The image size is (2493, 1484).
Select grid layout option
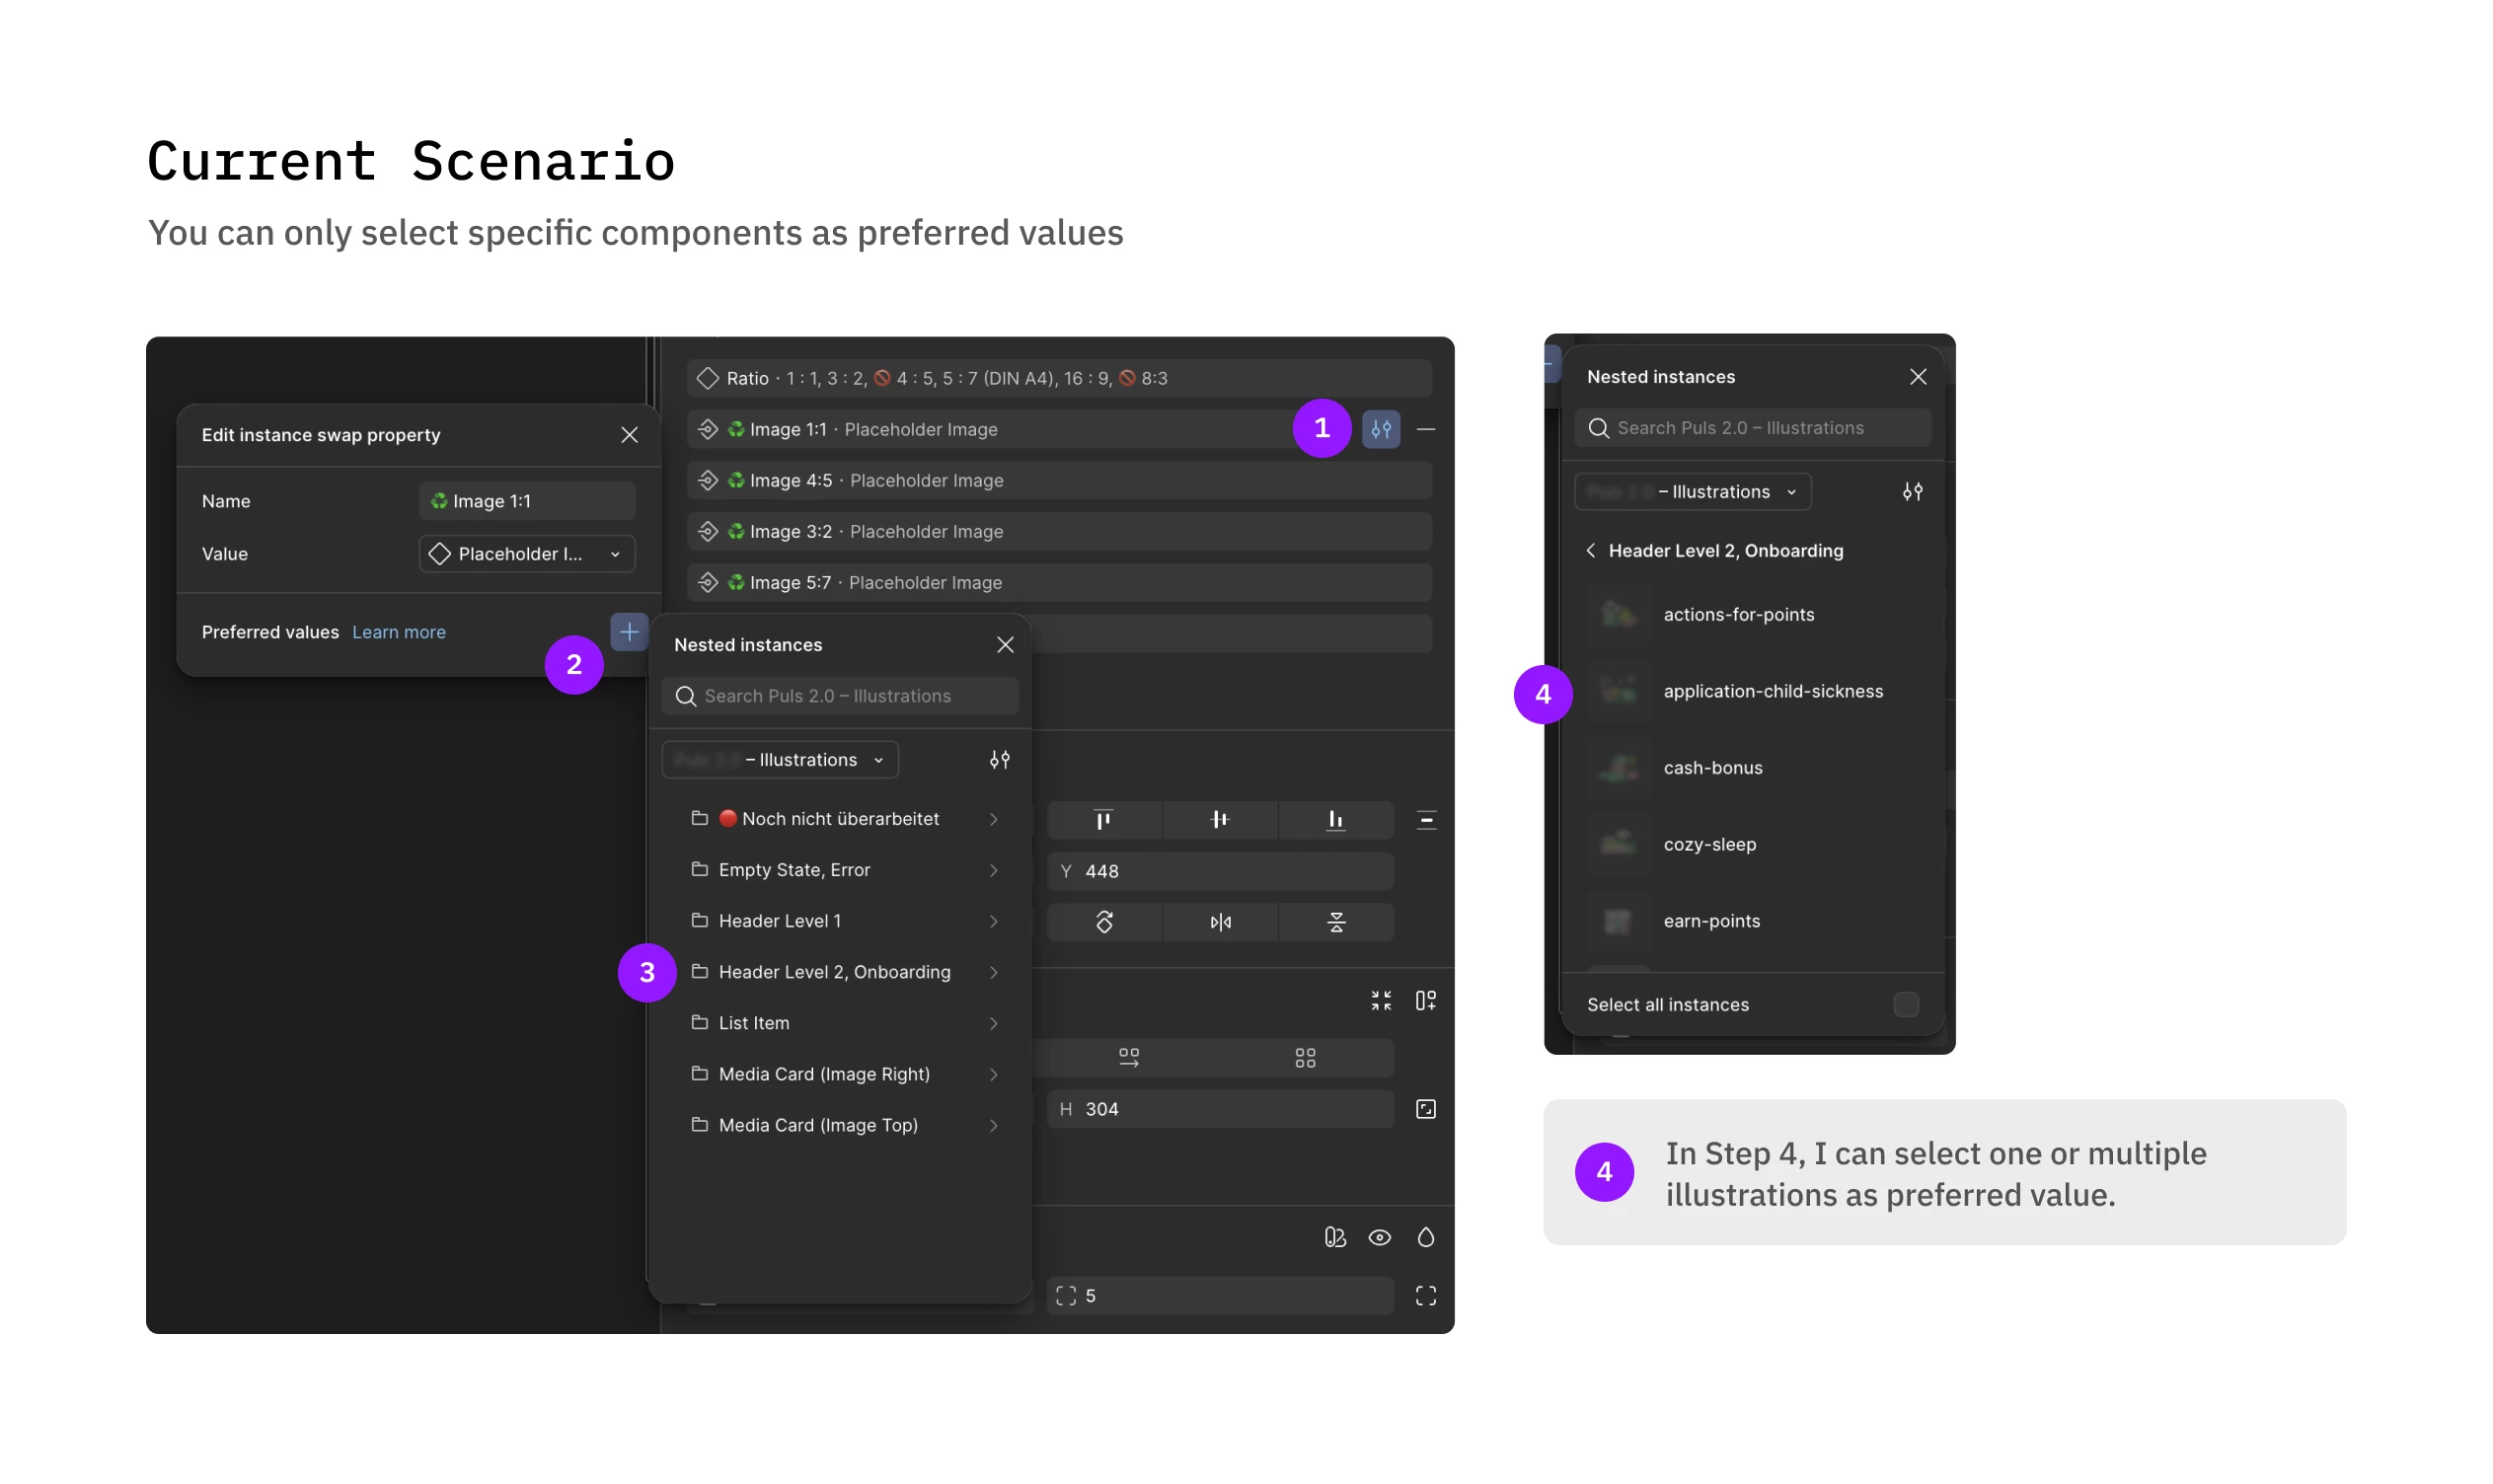click(x=1305, y=1058)
